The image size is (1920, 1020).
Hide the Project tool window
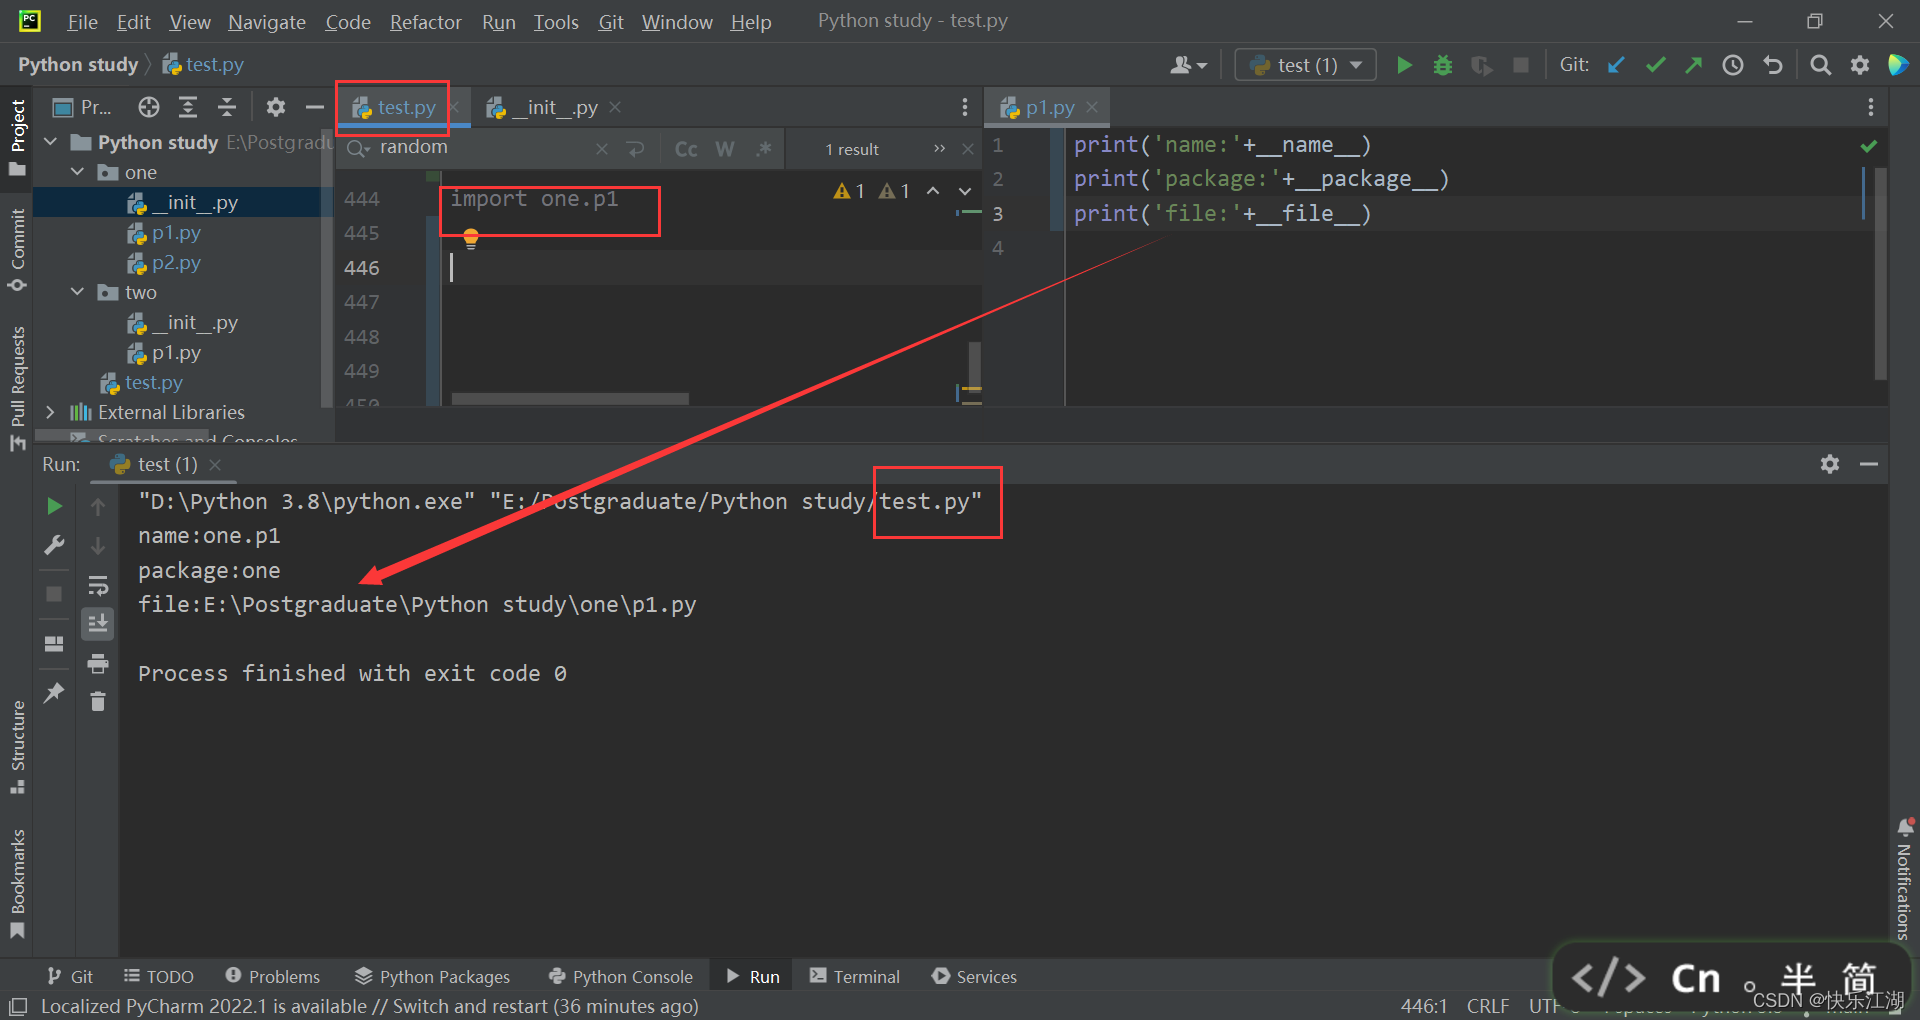[315, 107]
